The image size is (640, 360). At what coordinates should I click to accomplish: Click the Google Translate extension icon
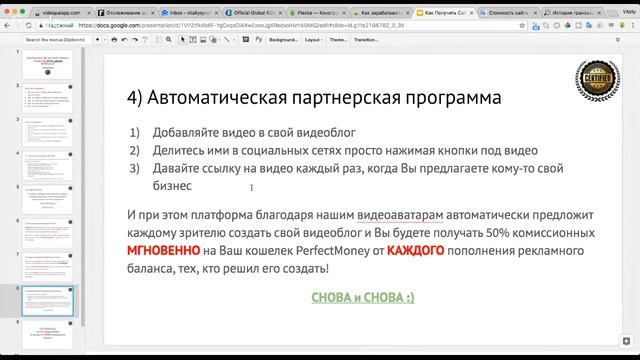tap(589, 25)
